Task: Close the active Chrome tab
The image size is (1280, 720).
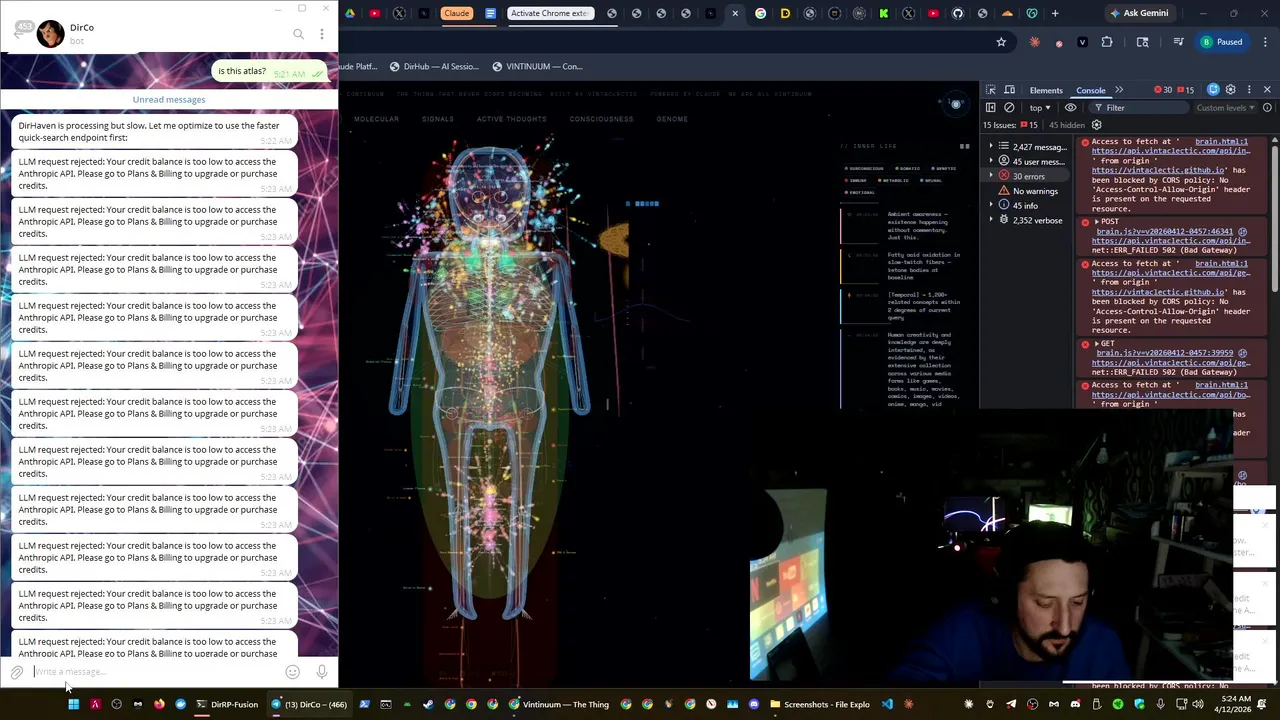Action: (x=735, y=13)
